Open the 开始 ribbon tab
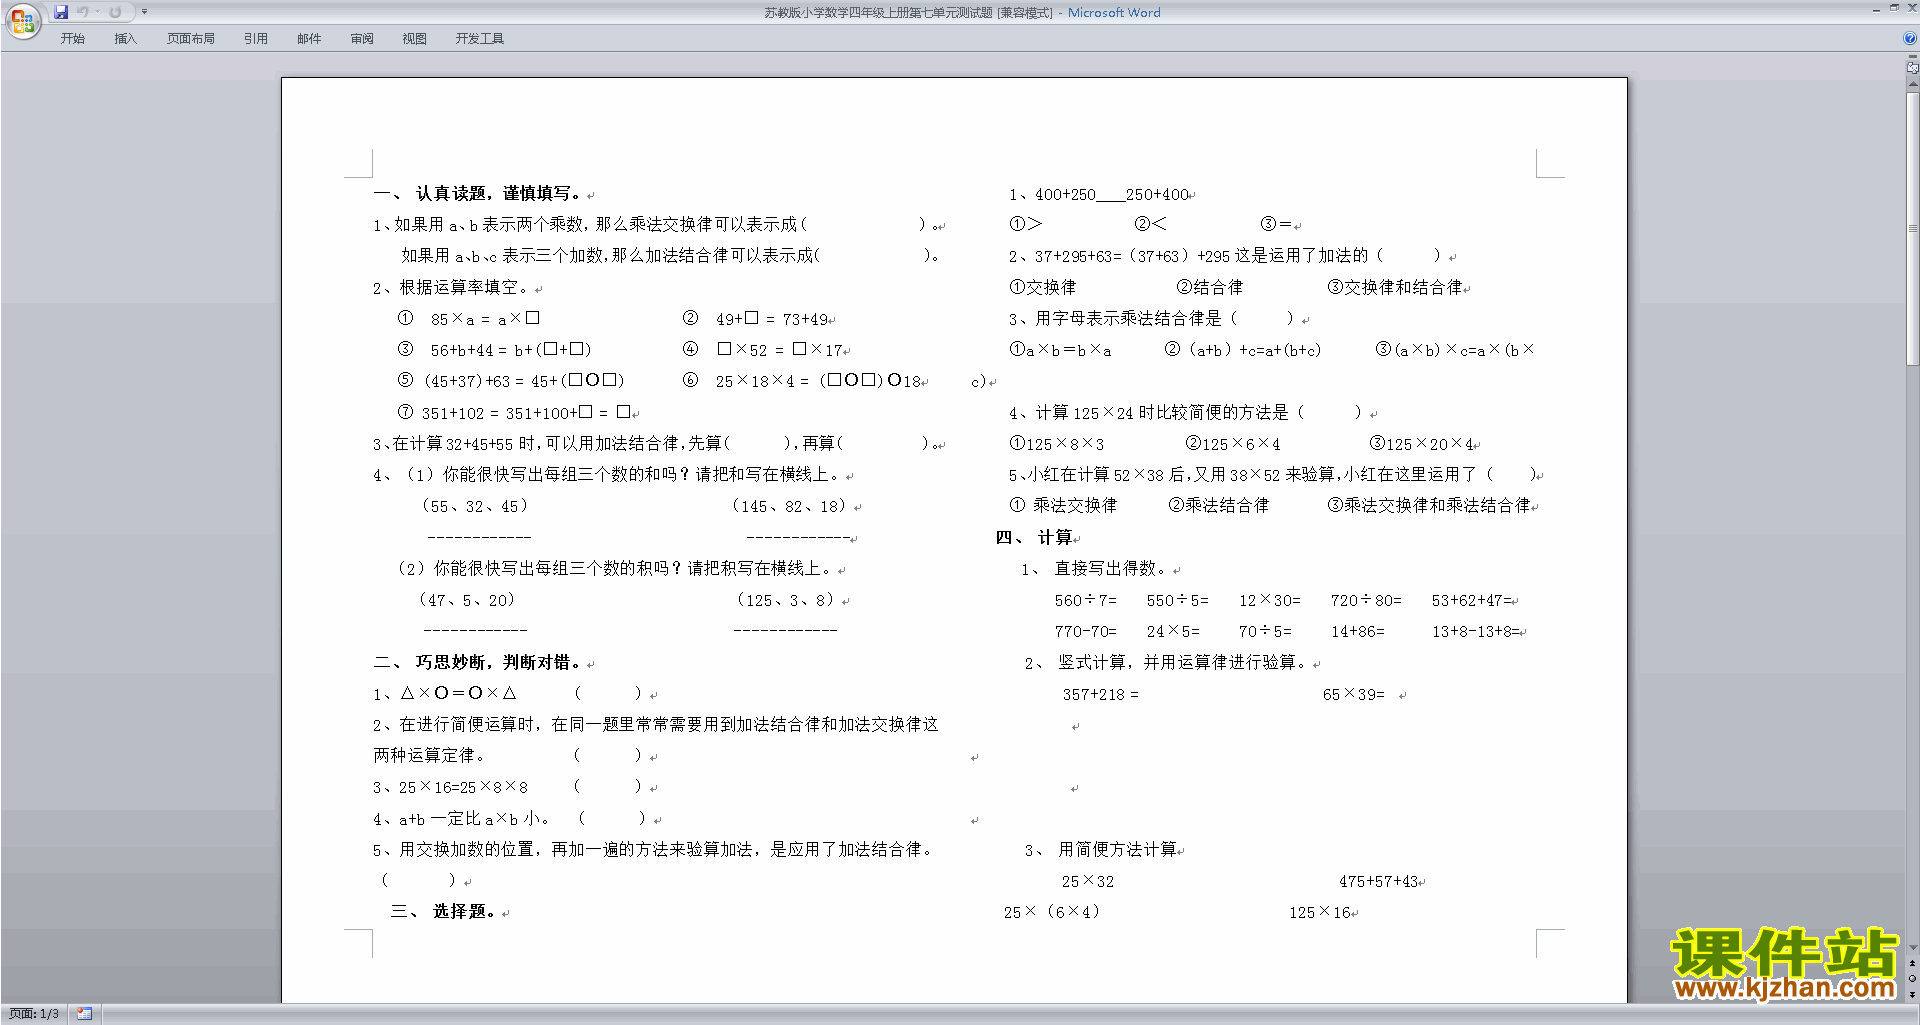This screenshot has height=1025, width=1920. coord(72,39)
